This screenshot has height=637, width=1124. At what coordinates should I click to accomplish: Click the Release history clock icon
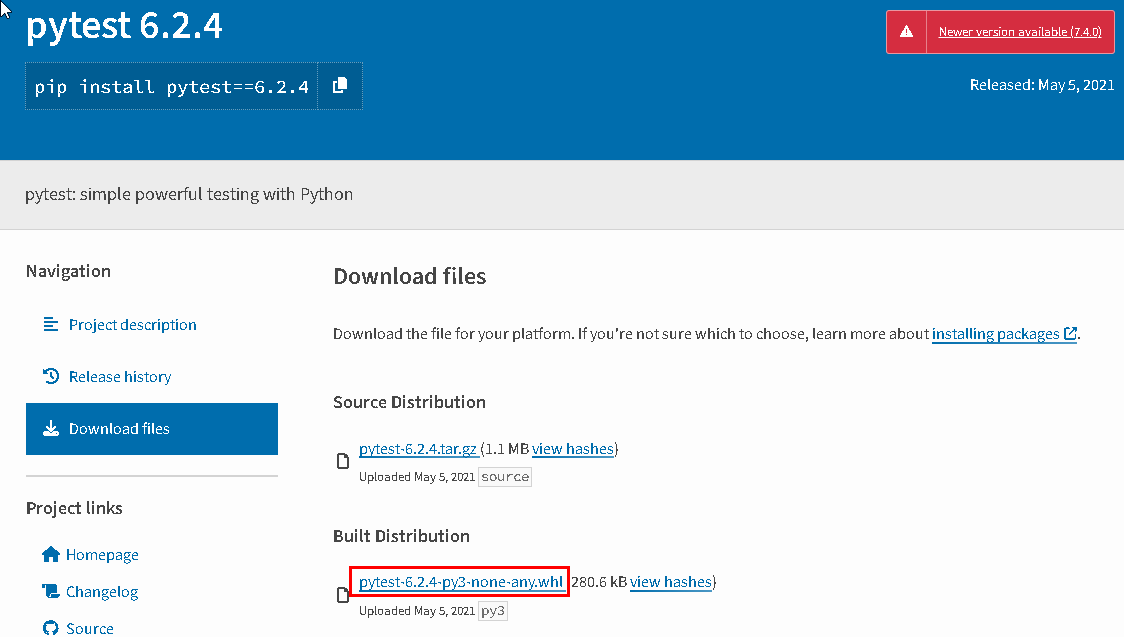(51, 376)
